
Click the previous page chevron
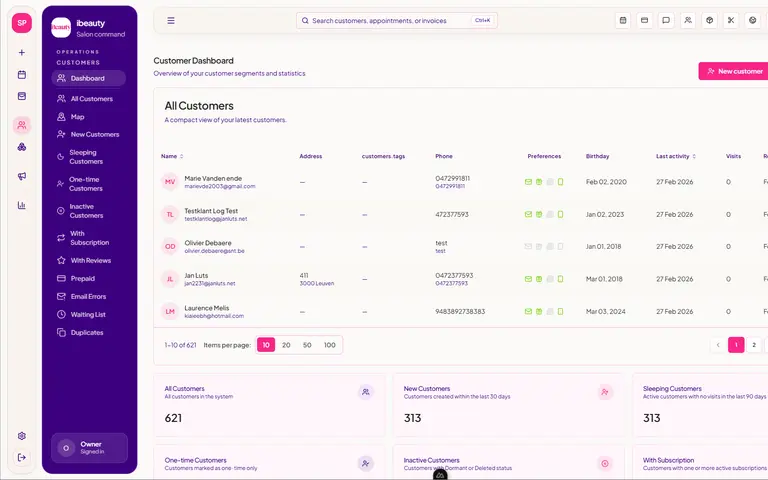coord(718,345)
